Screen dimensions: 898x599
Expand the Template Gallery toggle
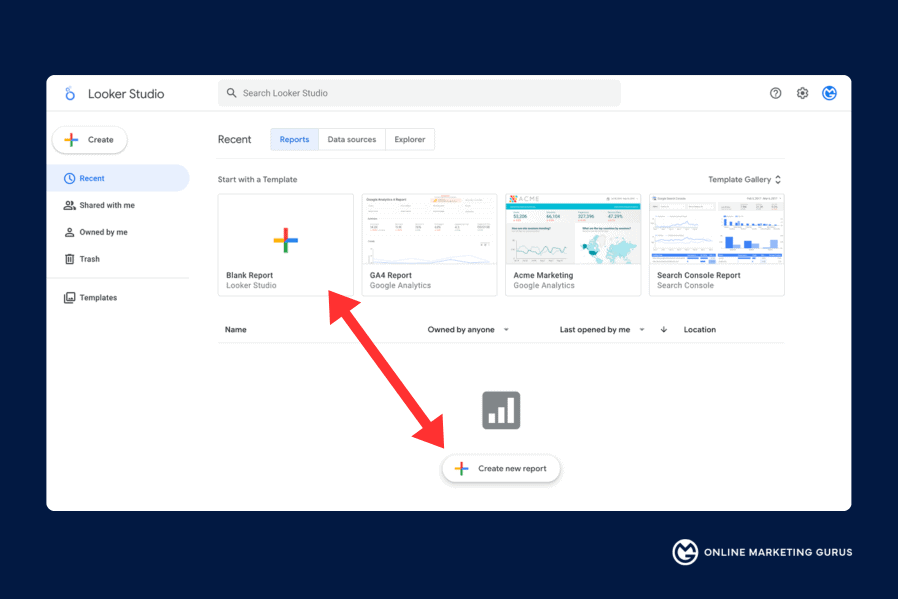pyautogui.click(x=745, y=179)
